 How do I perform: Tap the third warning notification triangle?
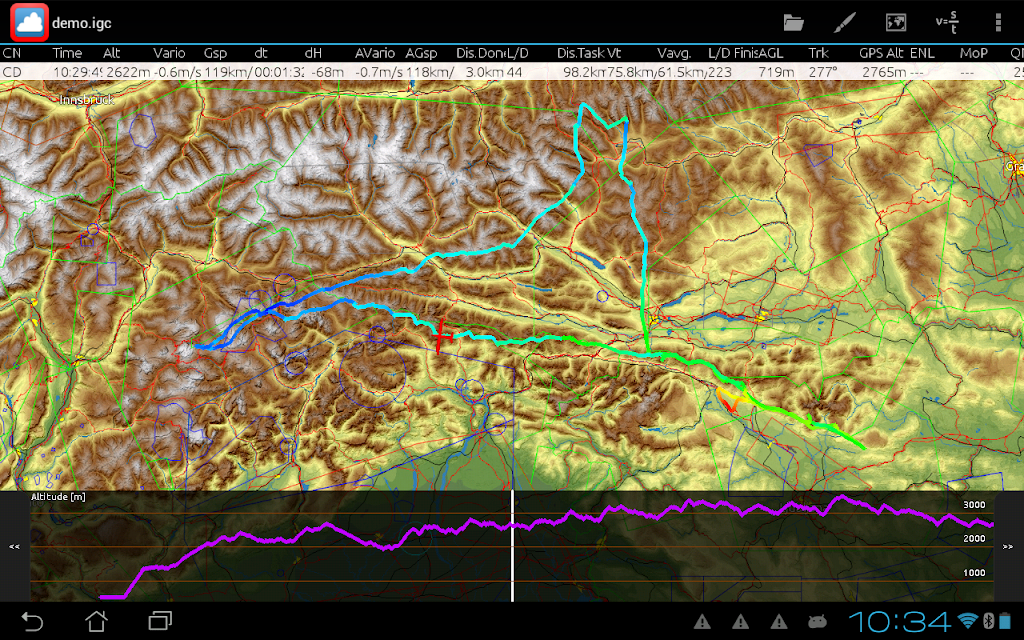pos(779,621)
